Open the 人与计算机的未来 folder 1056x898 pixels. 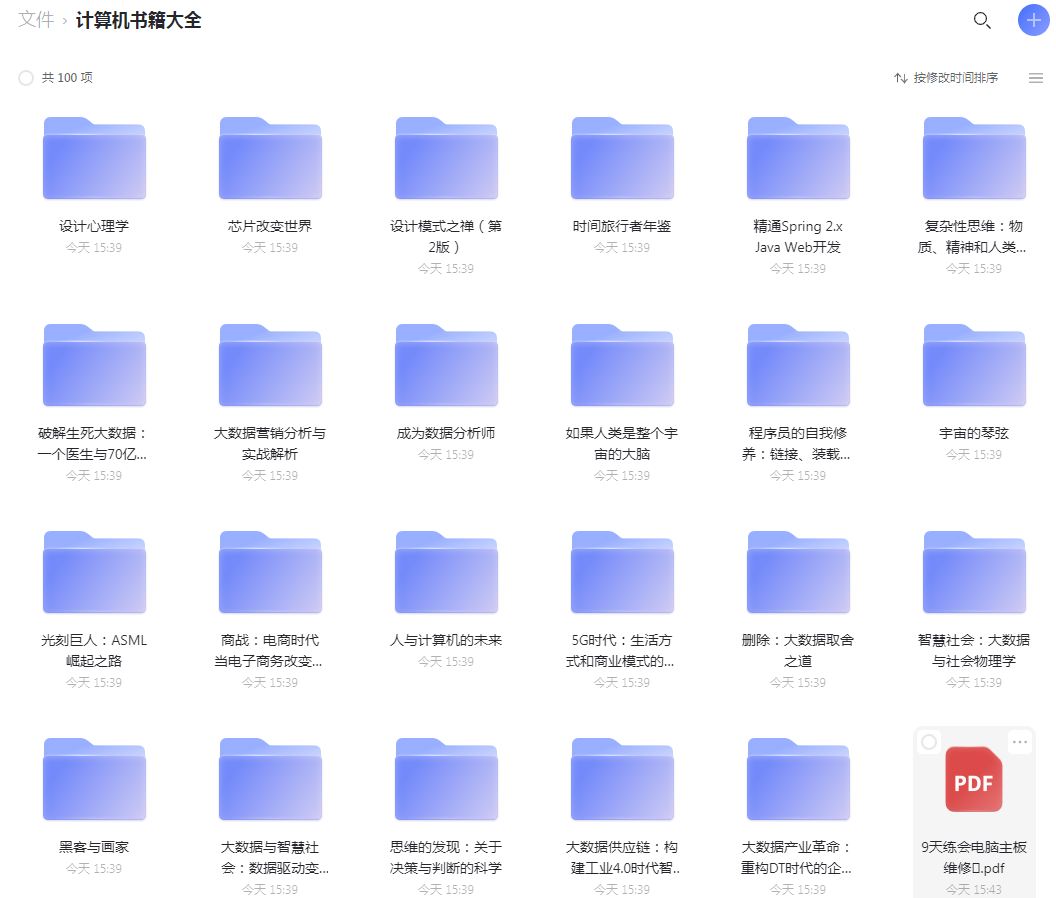point(446,573)
